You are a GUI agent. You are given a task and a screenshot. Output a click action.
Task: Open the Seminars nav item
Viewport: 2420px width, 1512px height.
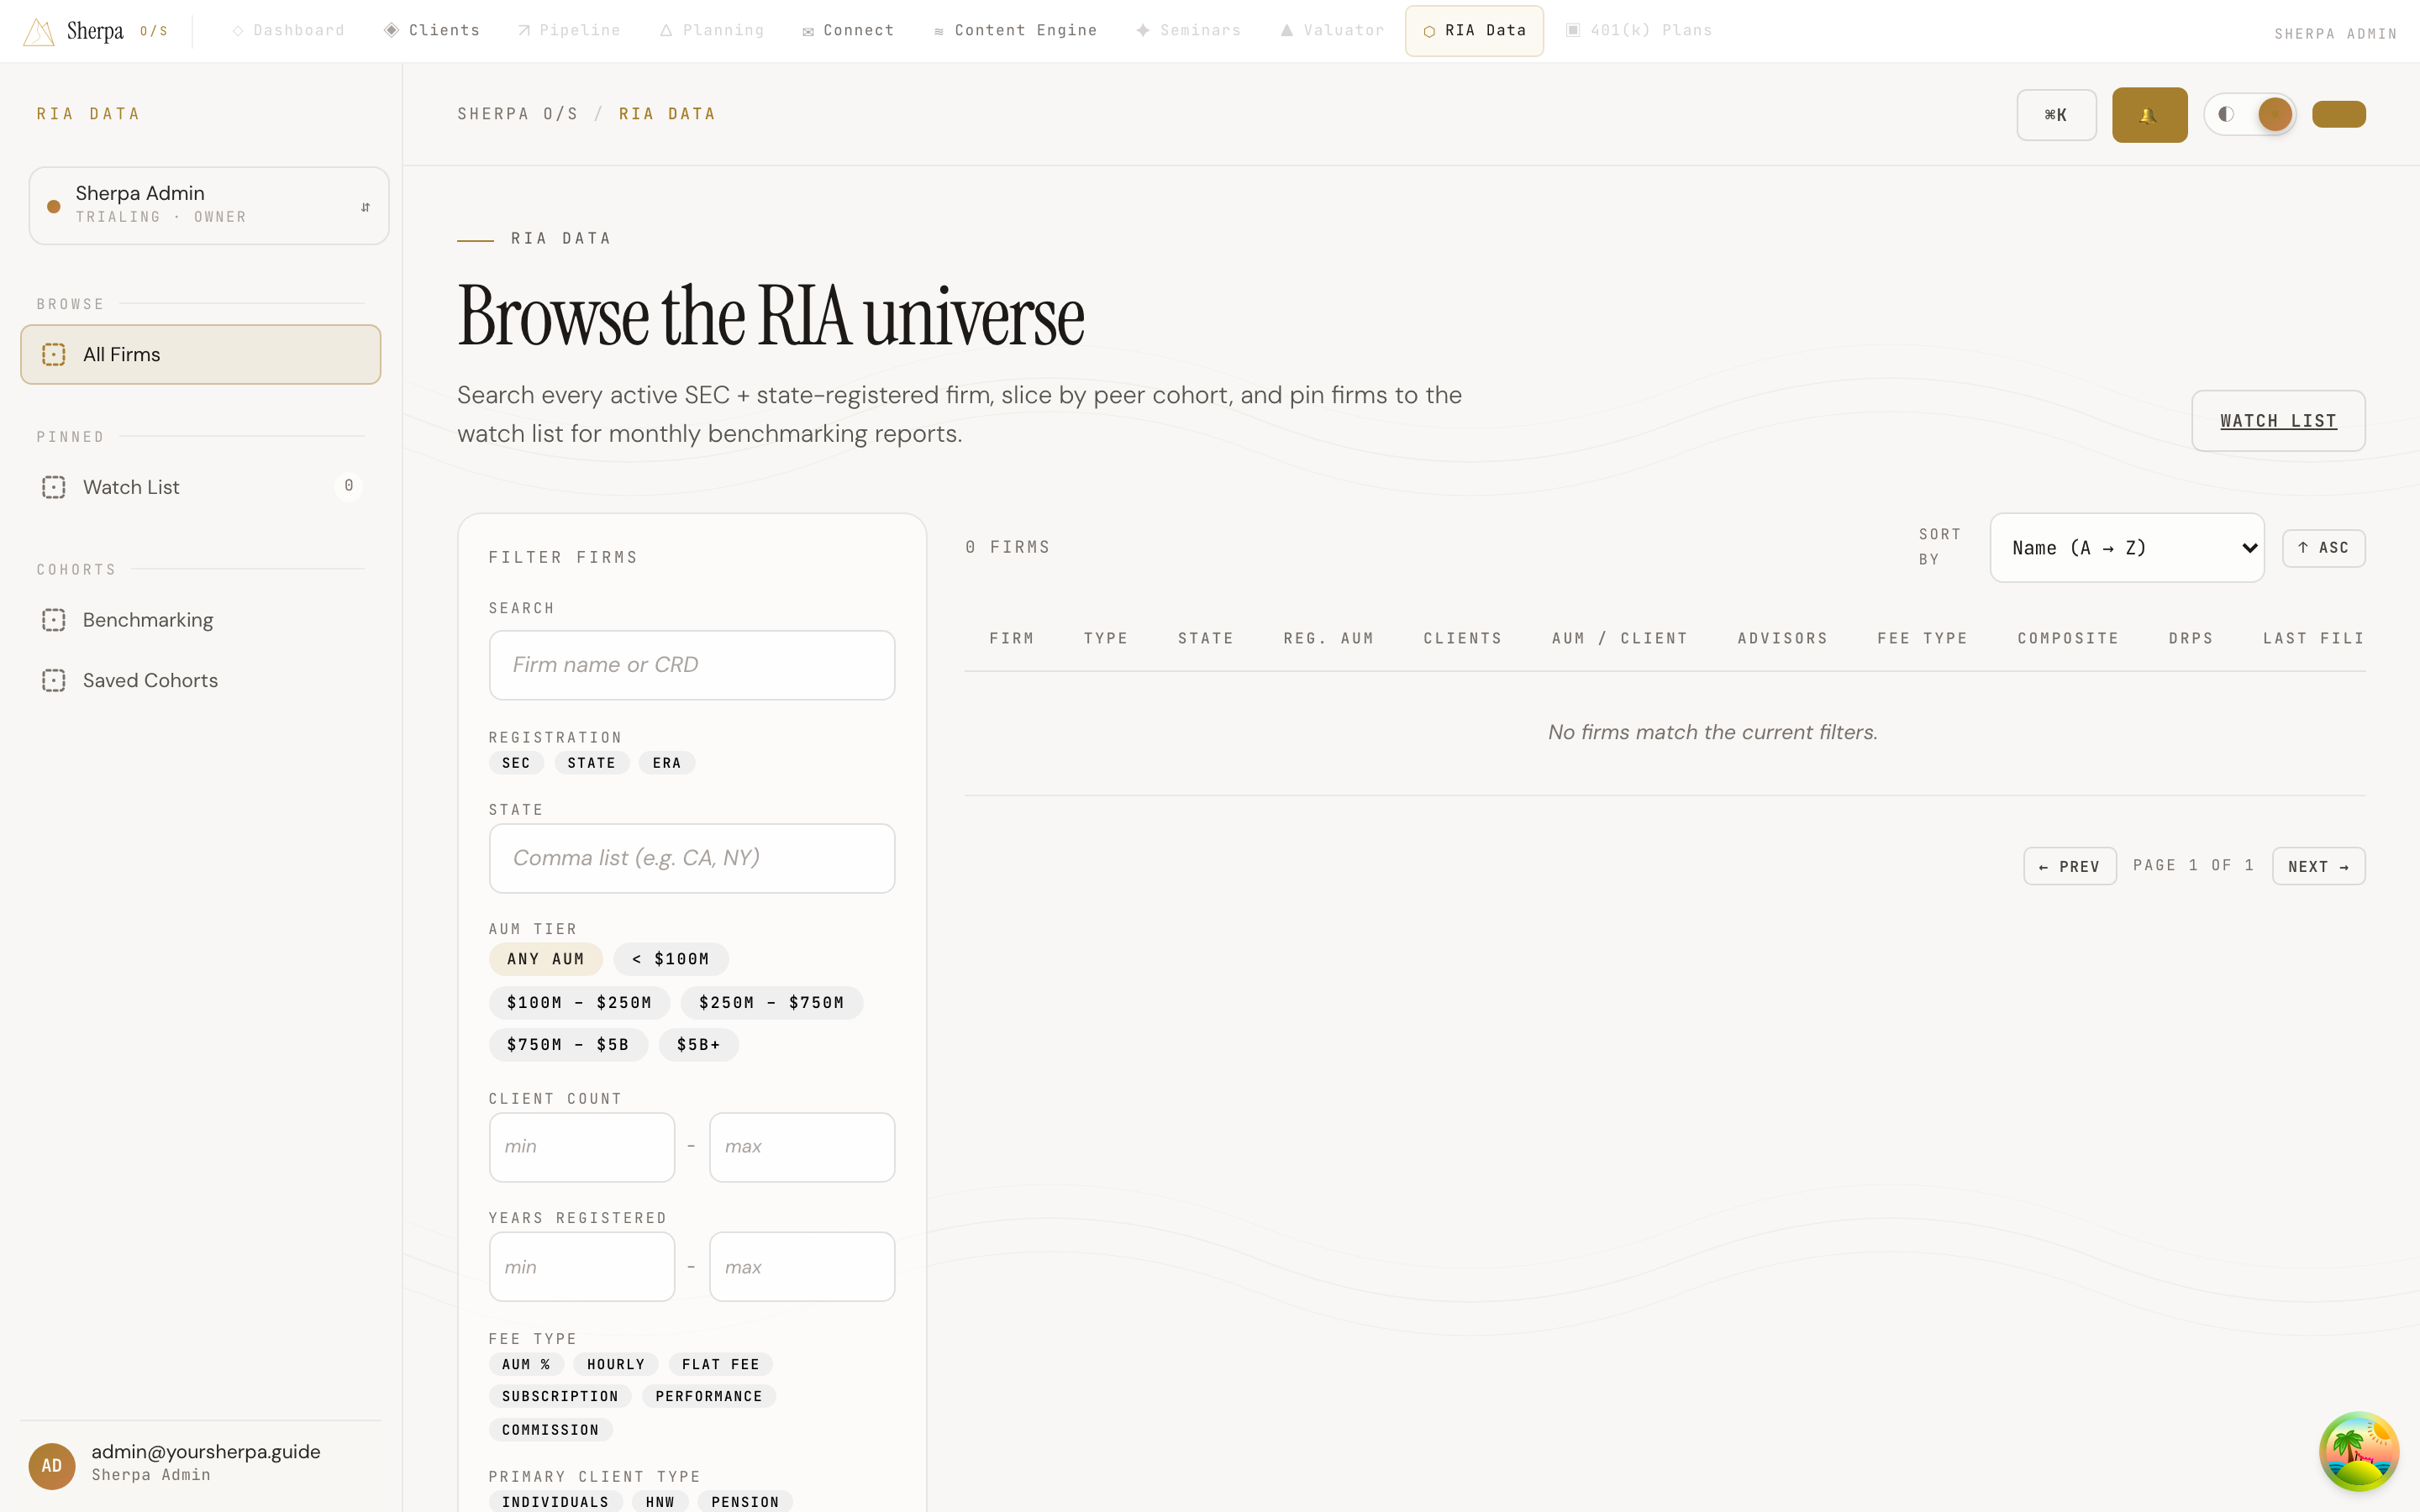pyautogui.click(x=1188, y=30)
